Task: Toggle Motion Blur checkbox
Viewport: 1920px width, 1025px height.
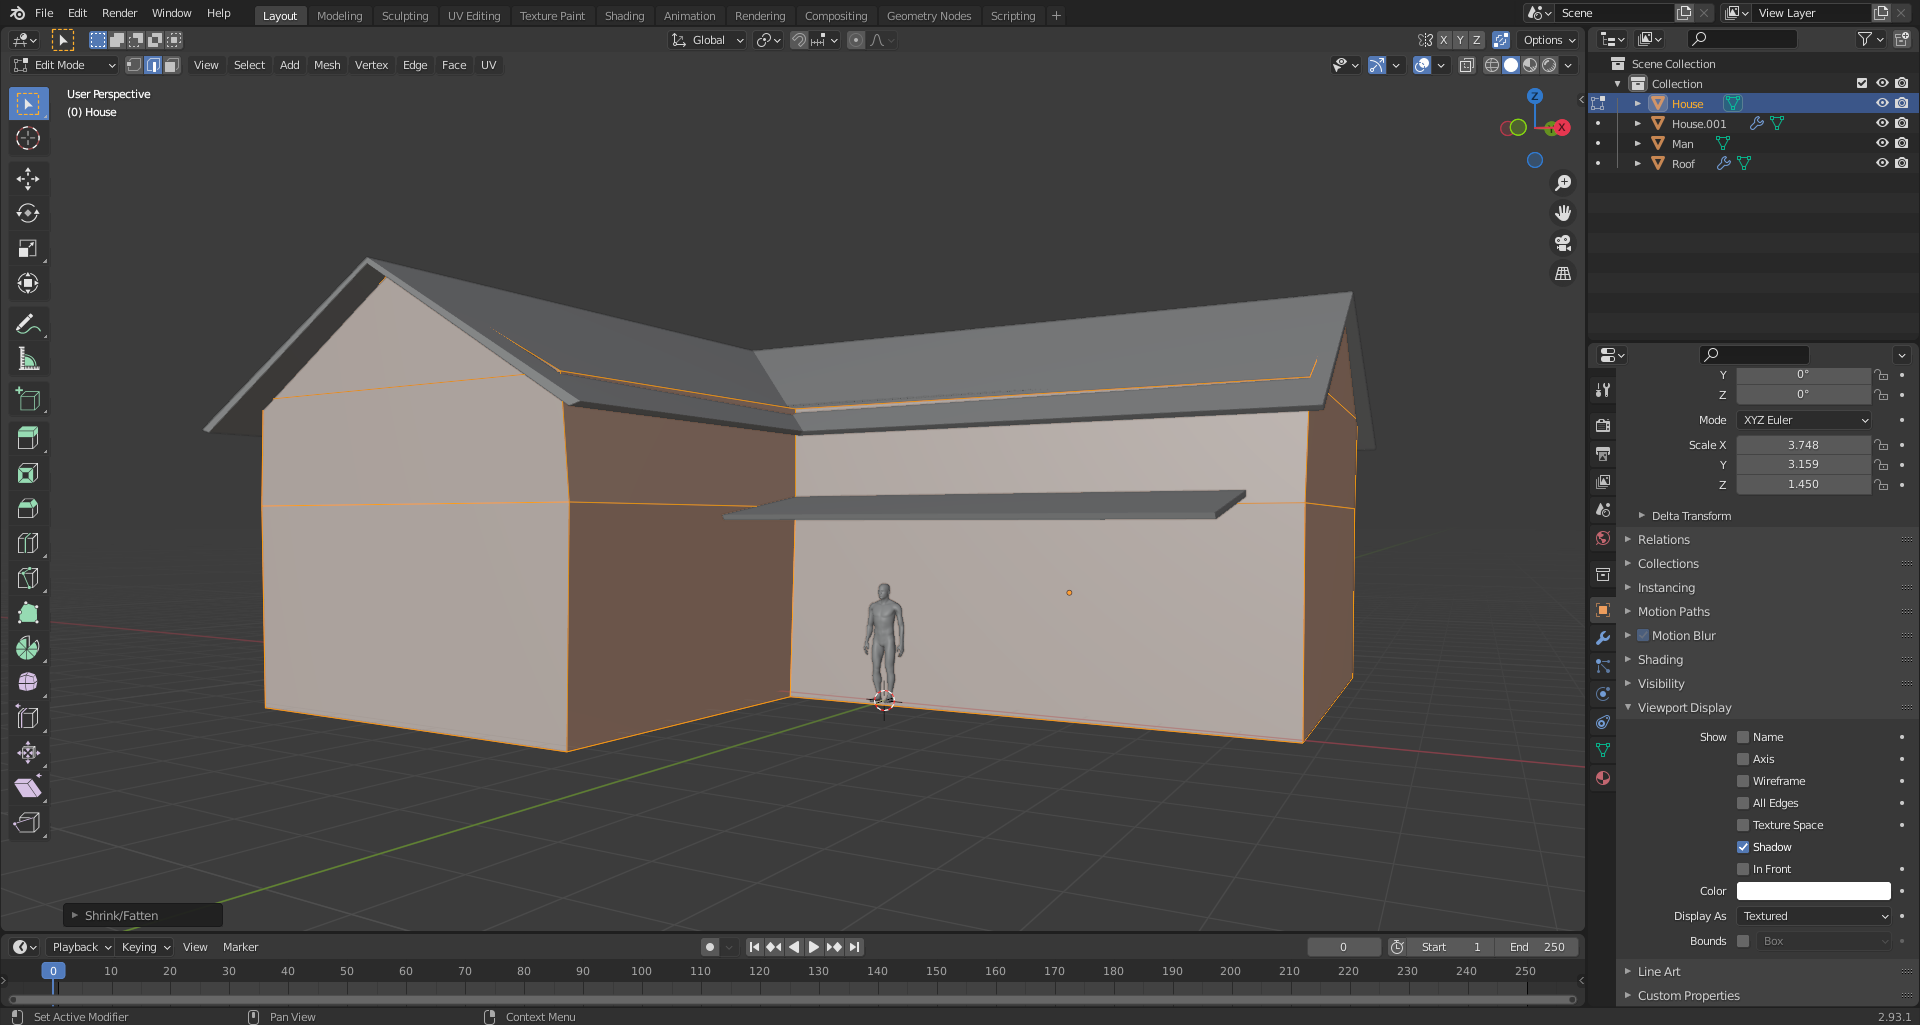Action: (1643, 636)
